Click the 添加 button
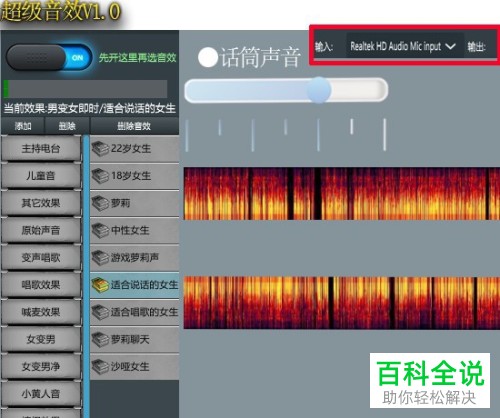 pos(23,126)
